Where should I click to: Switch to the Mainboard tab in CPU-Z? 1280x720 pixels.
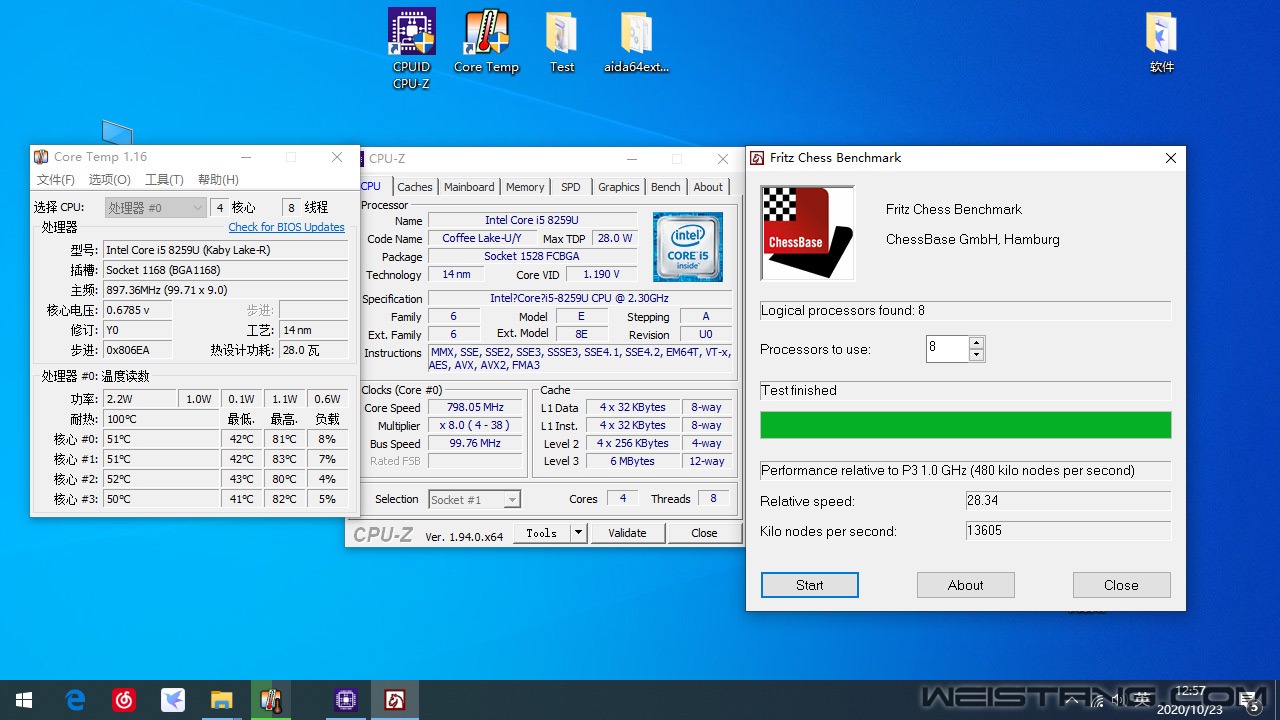469,187
